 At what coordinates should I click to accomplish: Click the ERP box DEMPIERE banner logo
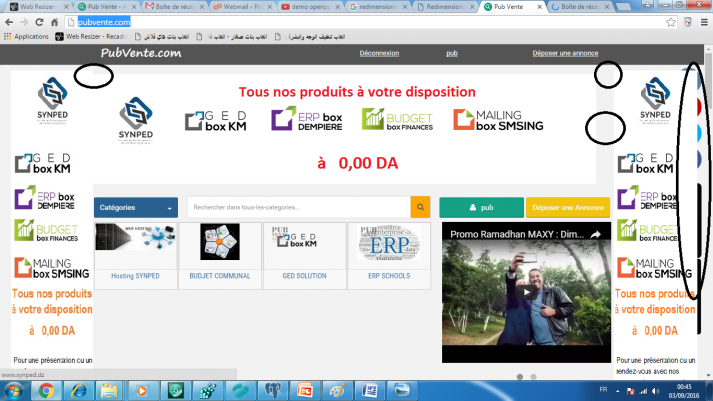(x=306, y=119)
